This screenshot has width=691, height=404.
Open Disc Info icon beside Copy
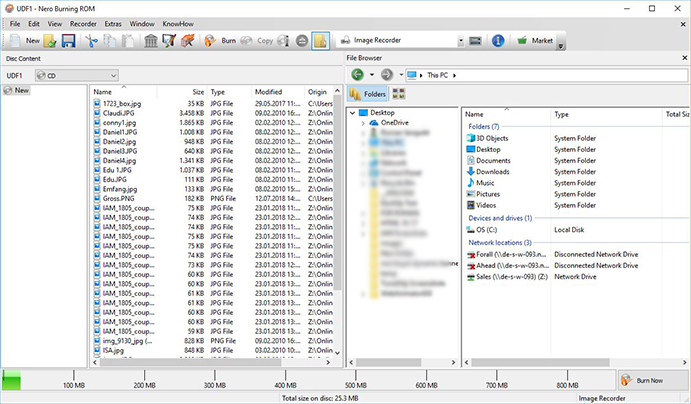pos(283,41)
